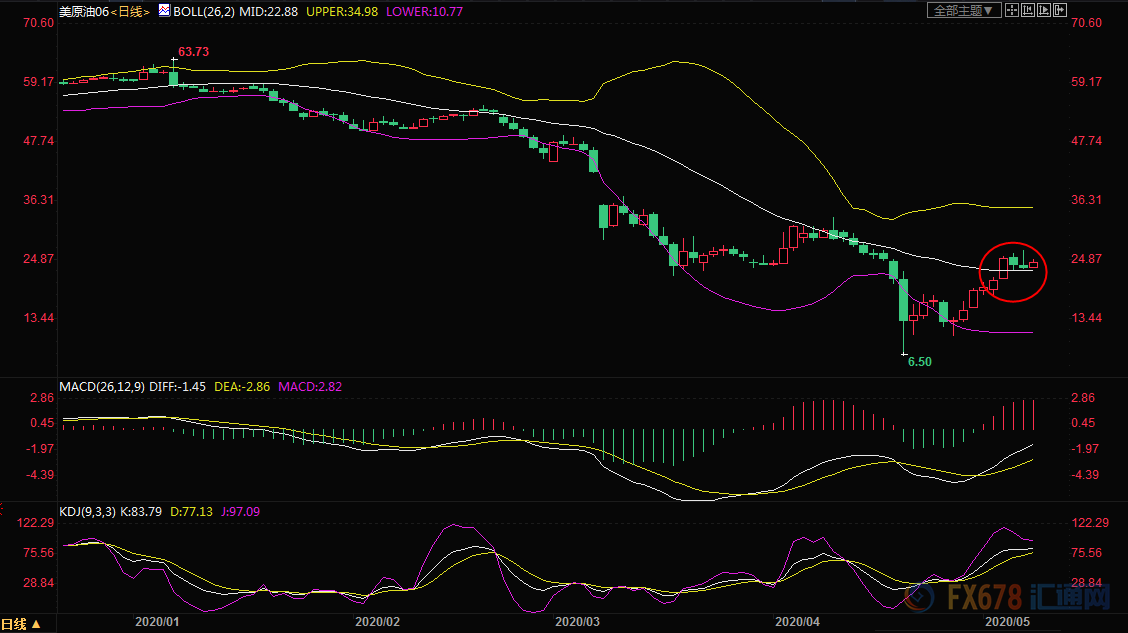Image resolution: width=1128 pixels, height=633 pixels.
Task: Select the 美原油06 instrument name
Action: 83,12
